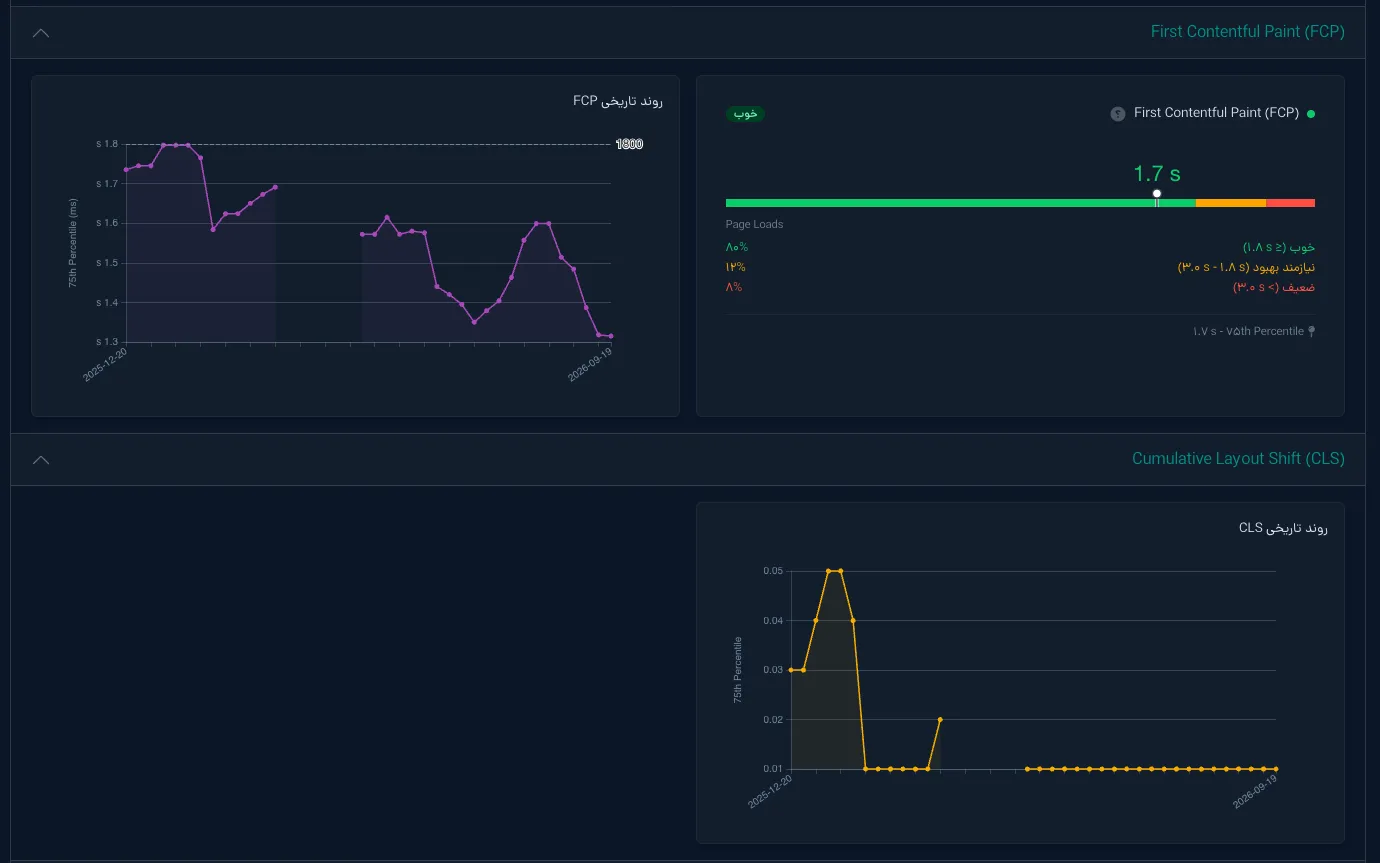Click the 'Page Loads' label
The height and width of the screenshot is (863, 1380).
754,224
